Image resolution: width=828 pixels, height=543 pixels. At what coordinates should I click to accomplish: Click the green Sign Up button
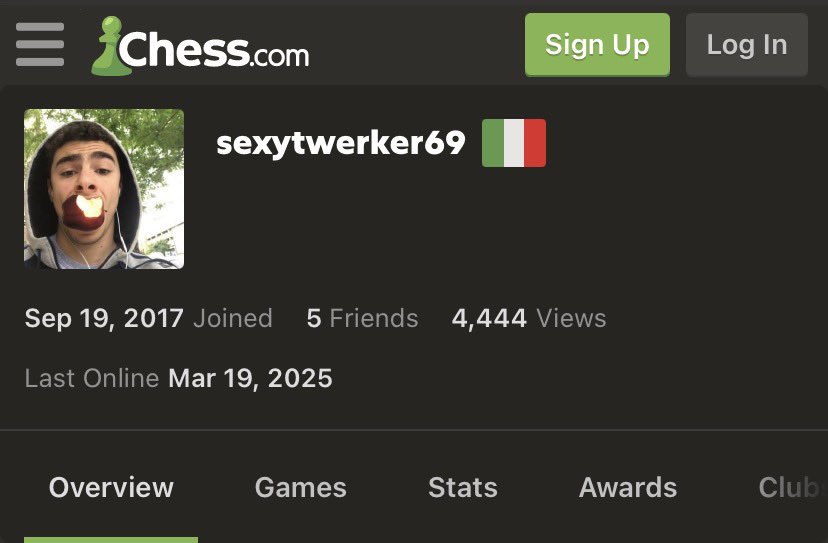597,45
